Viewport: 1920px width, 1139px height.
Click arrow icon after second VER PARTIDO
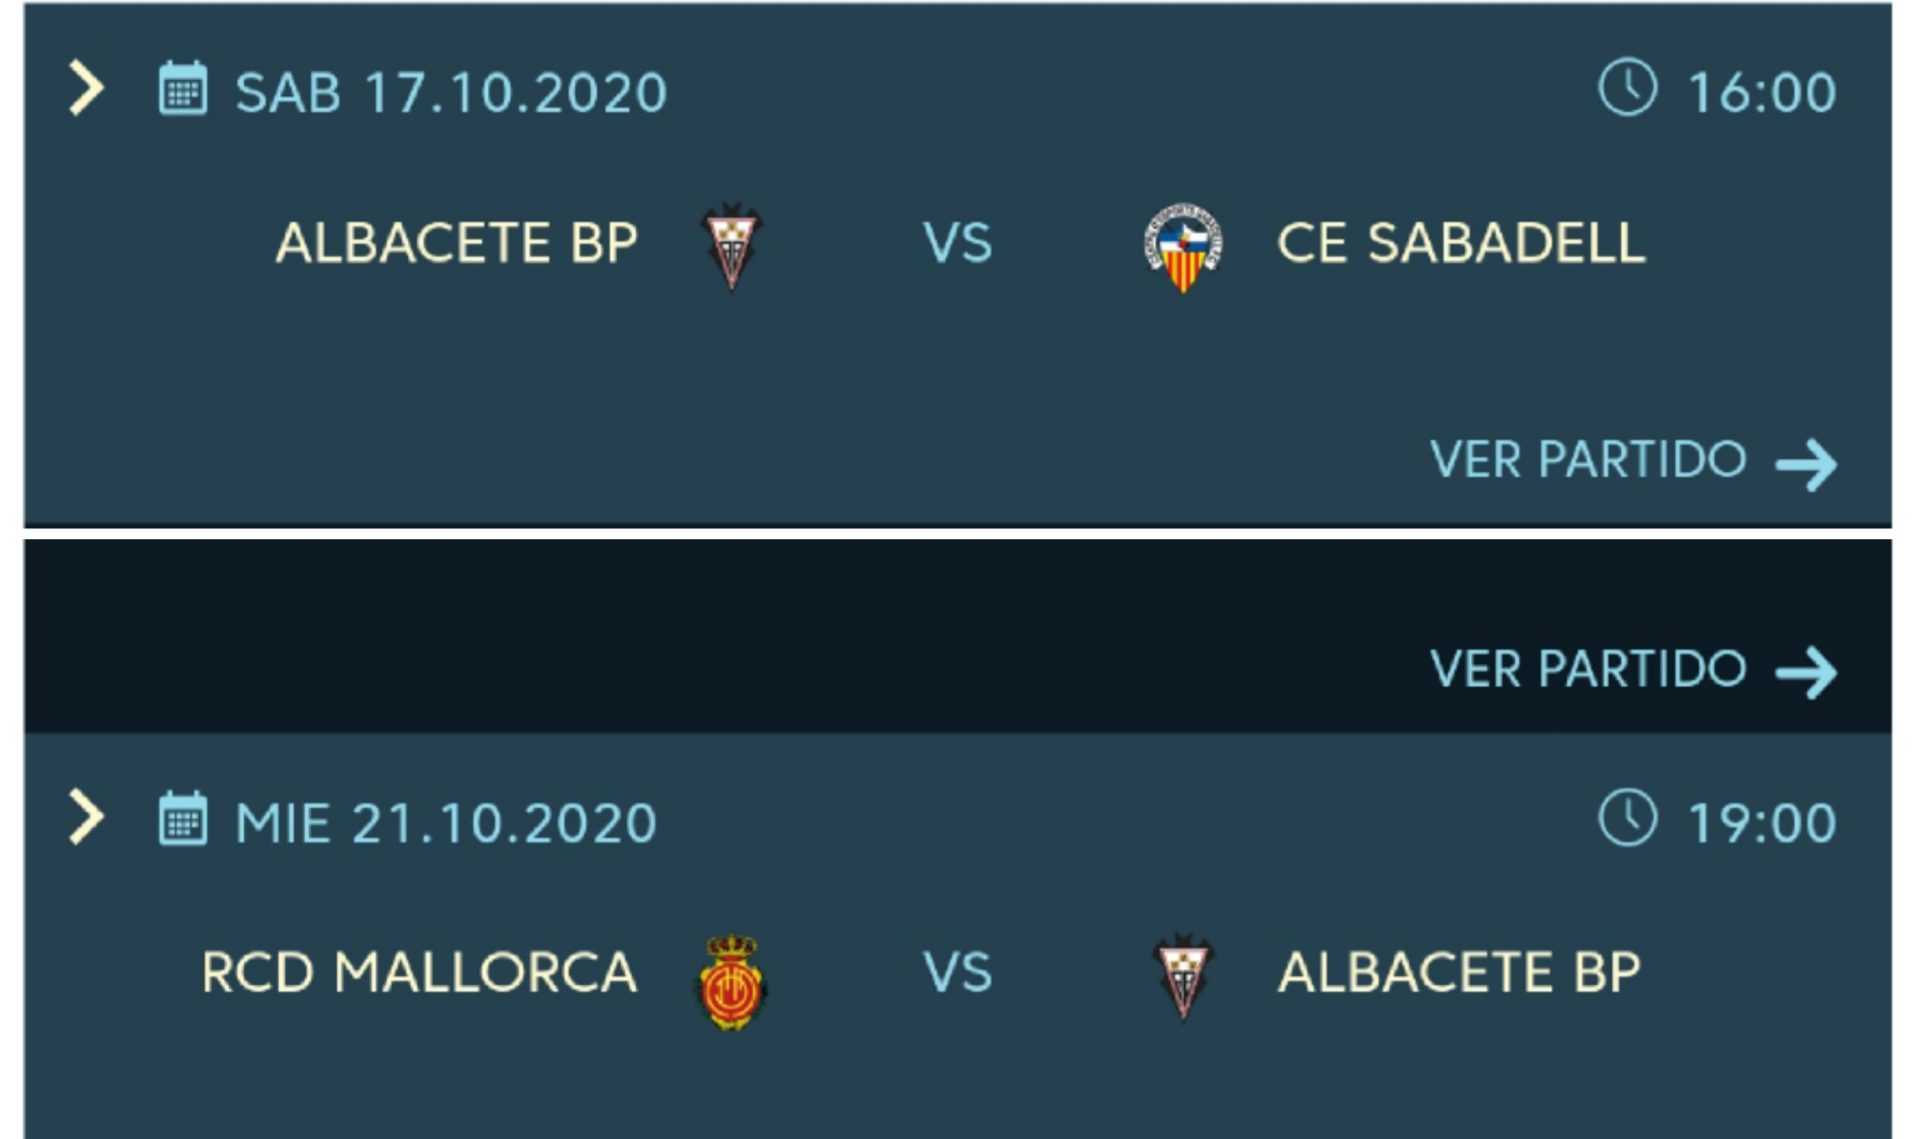(x=1806, y=673)
